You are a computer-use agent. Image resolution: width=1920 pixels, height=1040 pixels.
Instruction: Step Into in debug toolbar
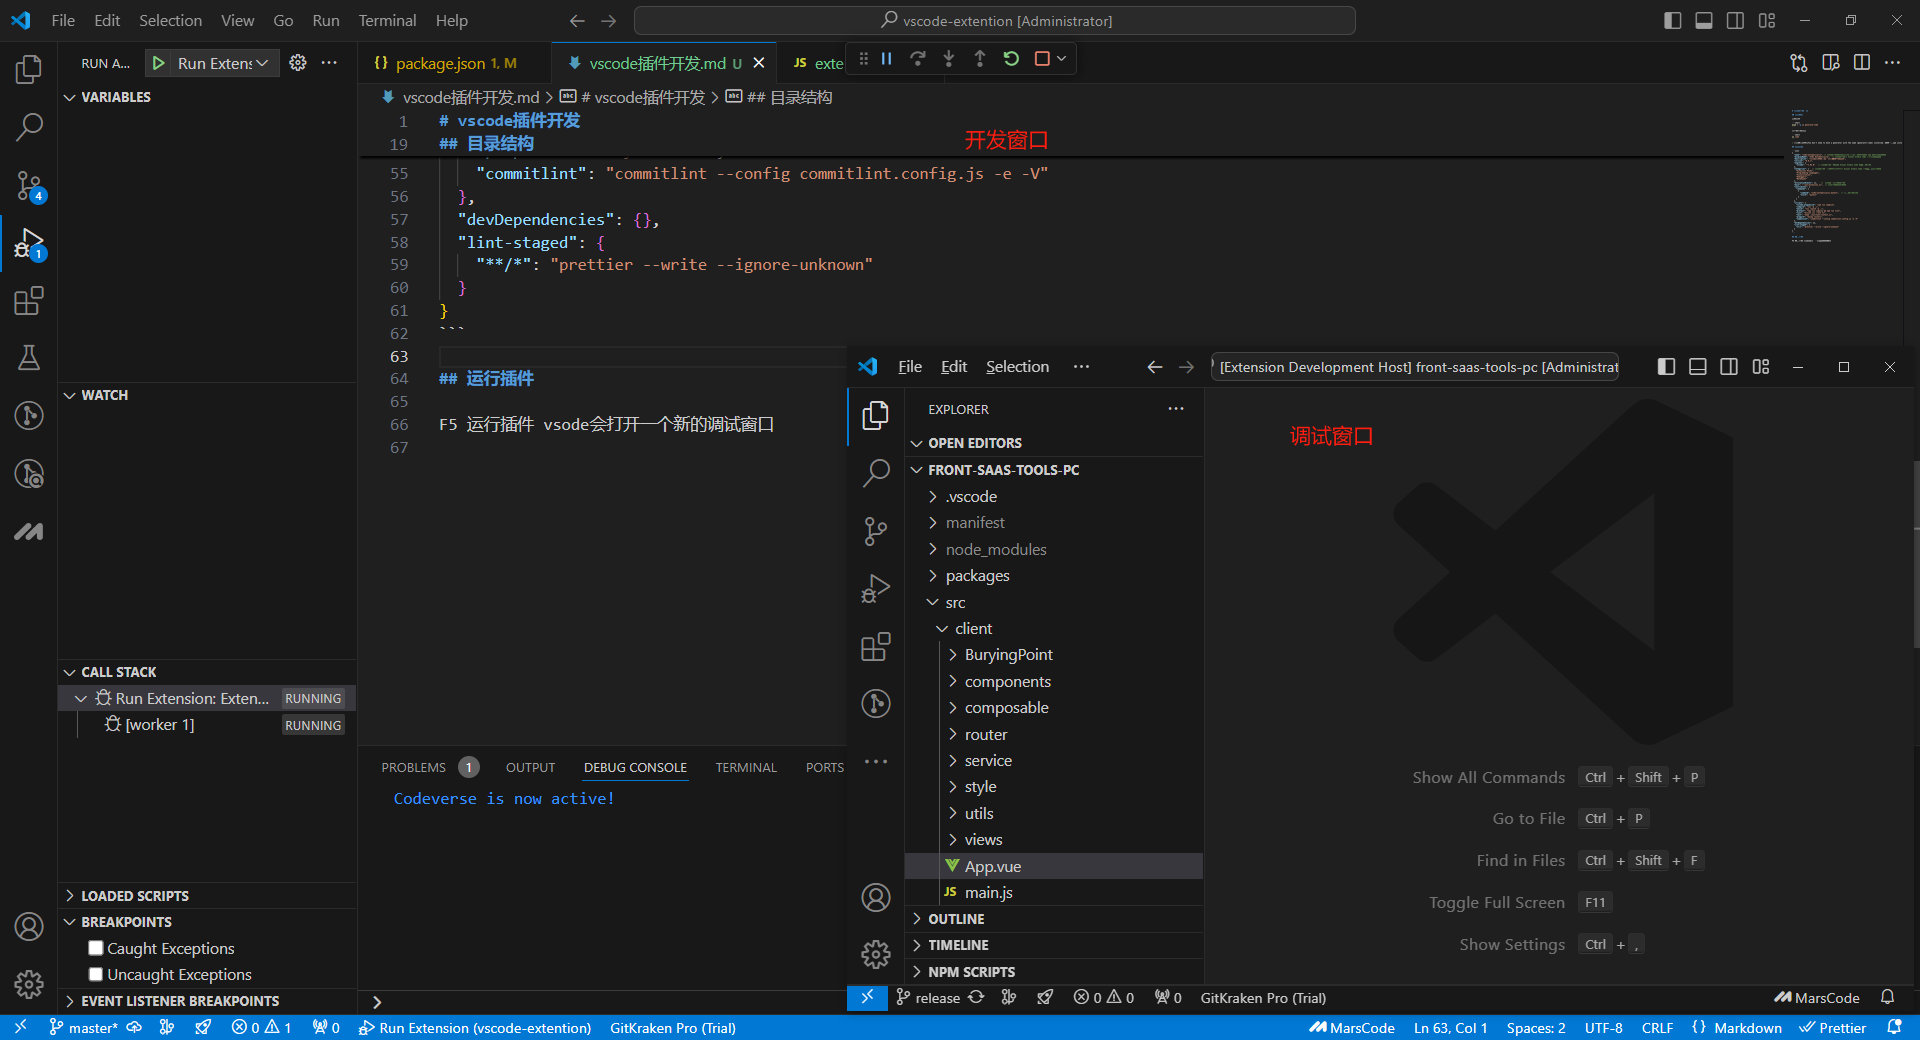(948, 59)
